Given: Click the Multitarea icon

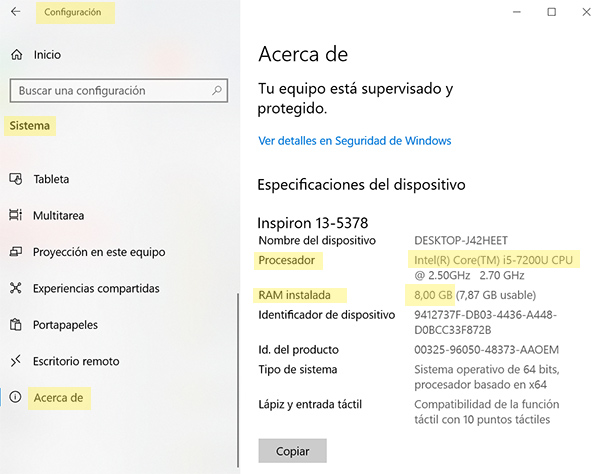Looking at the screenshot, I should 15,215.
